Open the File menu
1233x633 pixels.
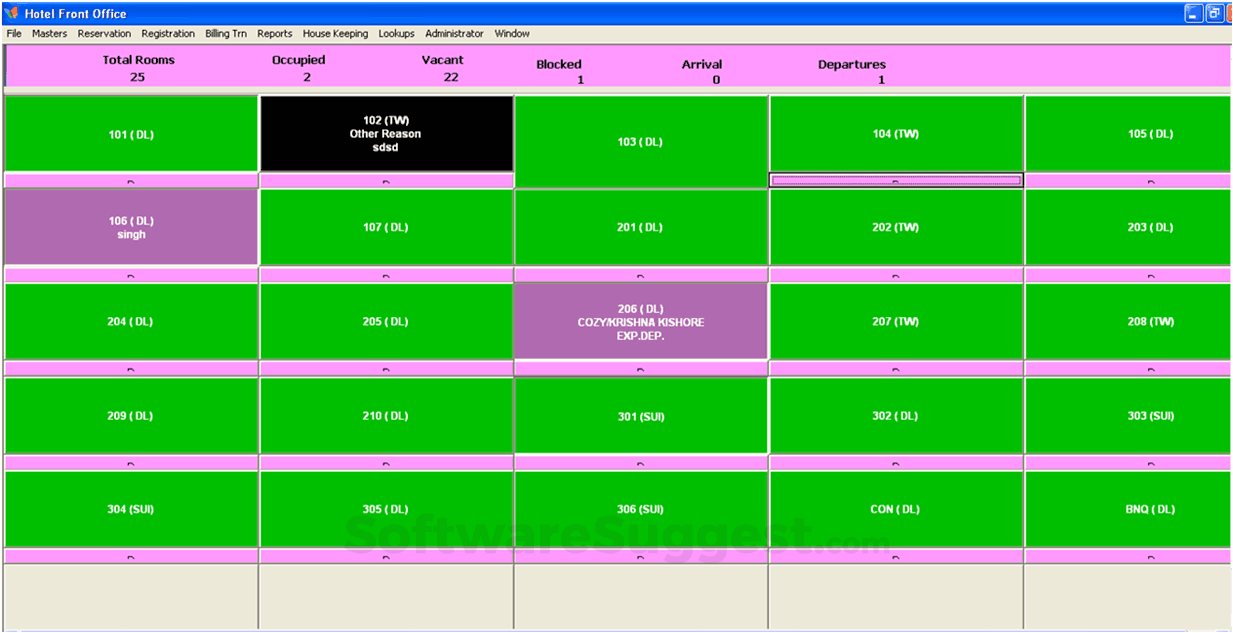[13, 33]
